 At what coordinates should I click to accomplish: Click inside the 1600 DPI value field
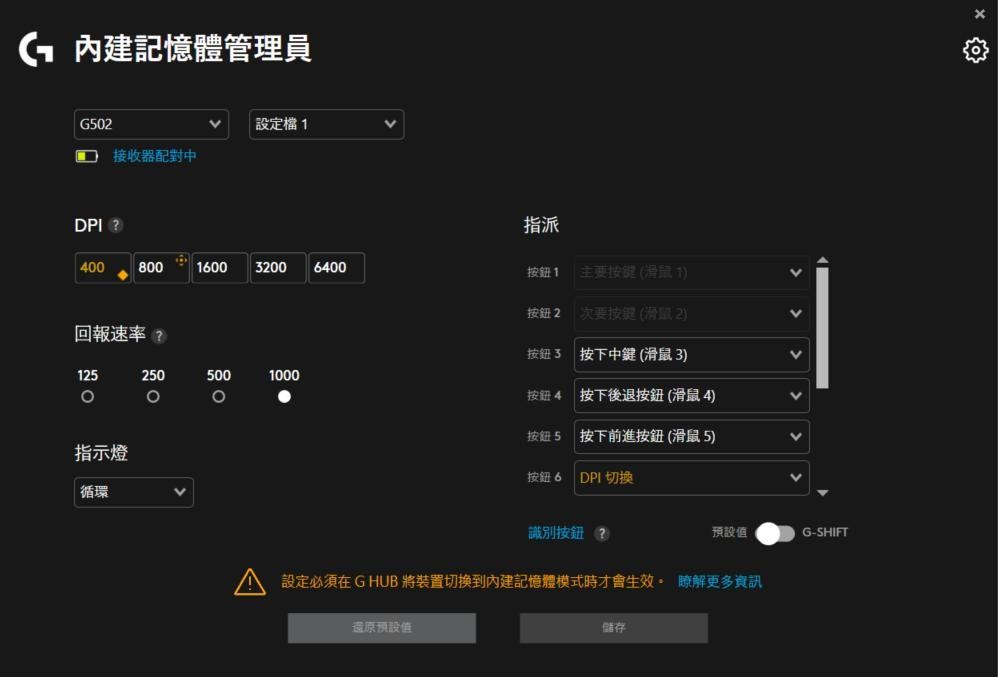click(x=219, y=267)
